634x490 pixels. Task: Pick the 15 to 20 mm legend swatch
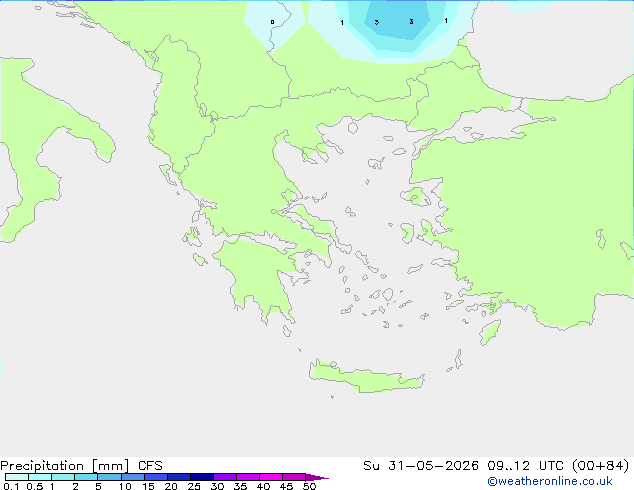point(156,477)
